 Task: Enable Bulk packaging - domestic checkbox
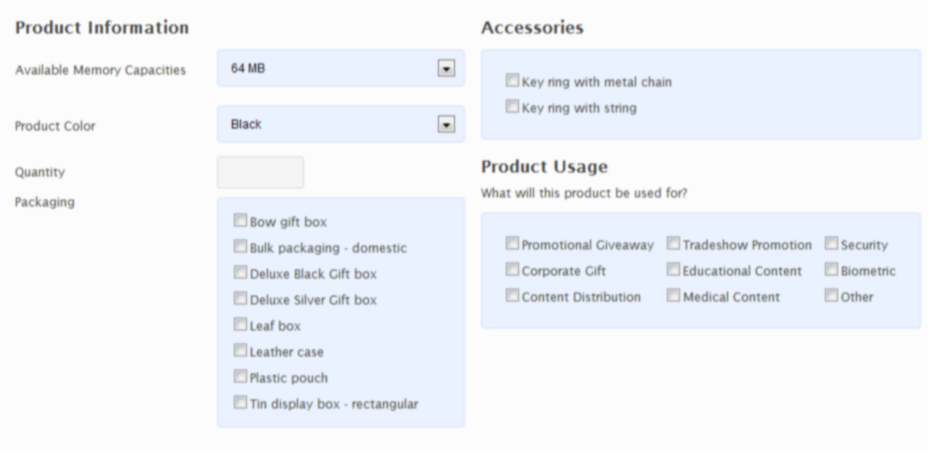pyautogui.click(x=240, y=247)
